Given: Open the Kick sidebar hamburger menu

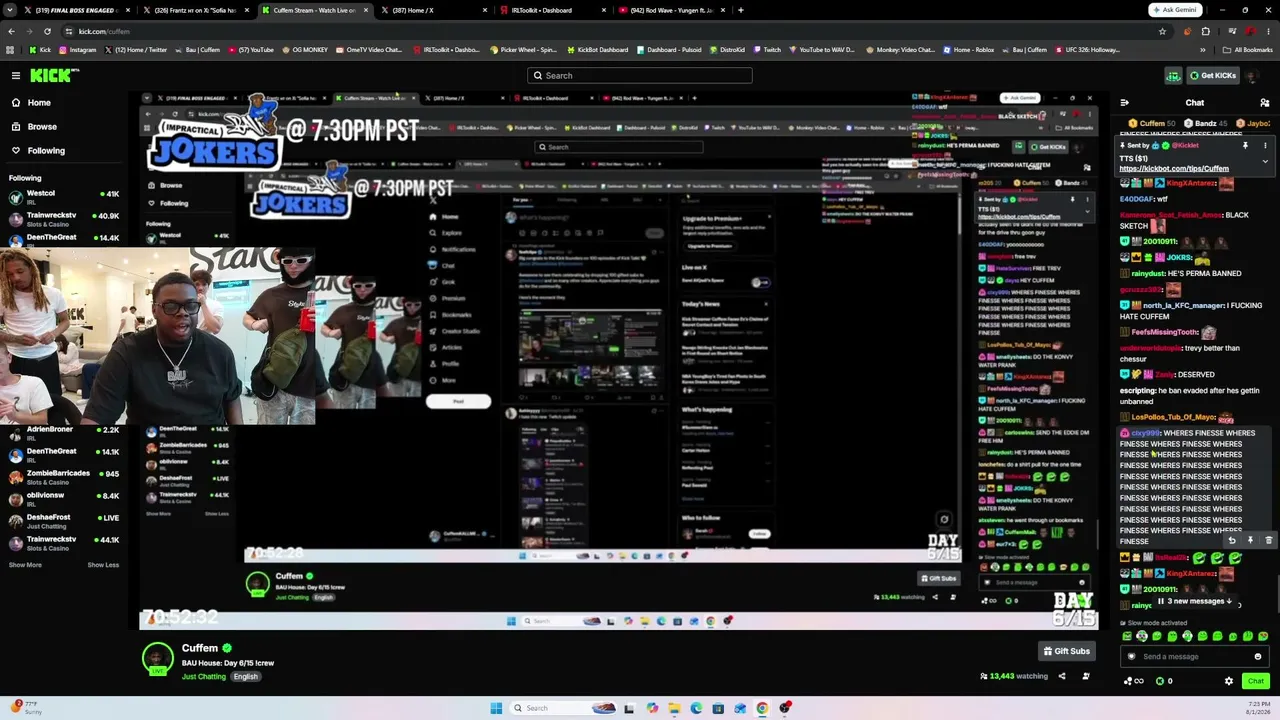Looking at the screenshot, I should pos(16,75).
